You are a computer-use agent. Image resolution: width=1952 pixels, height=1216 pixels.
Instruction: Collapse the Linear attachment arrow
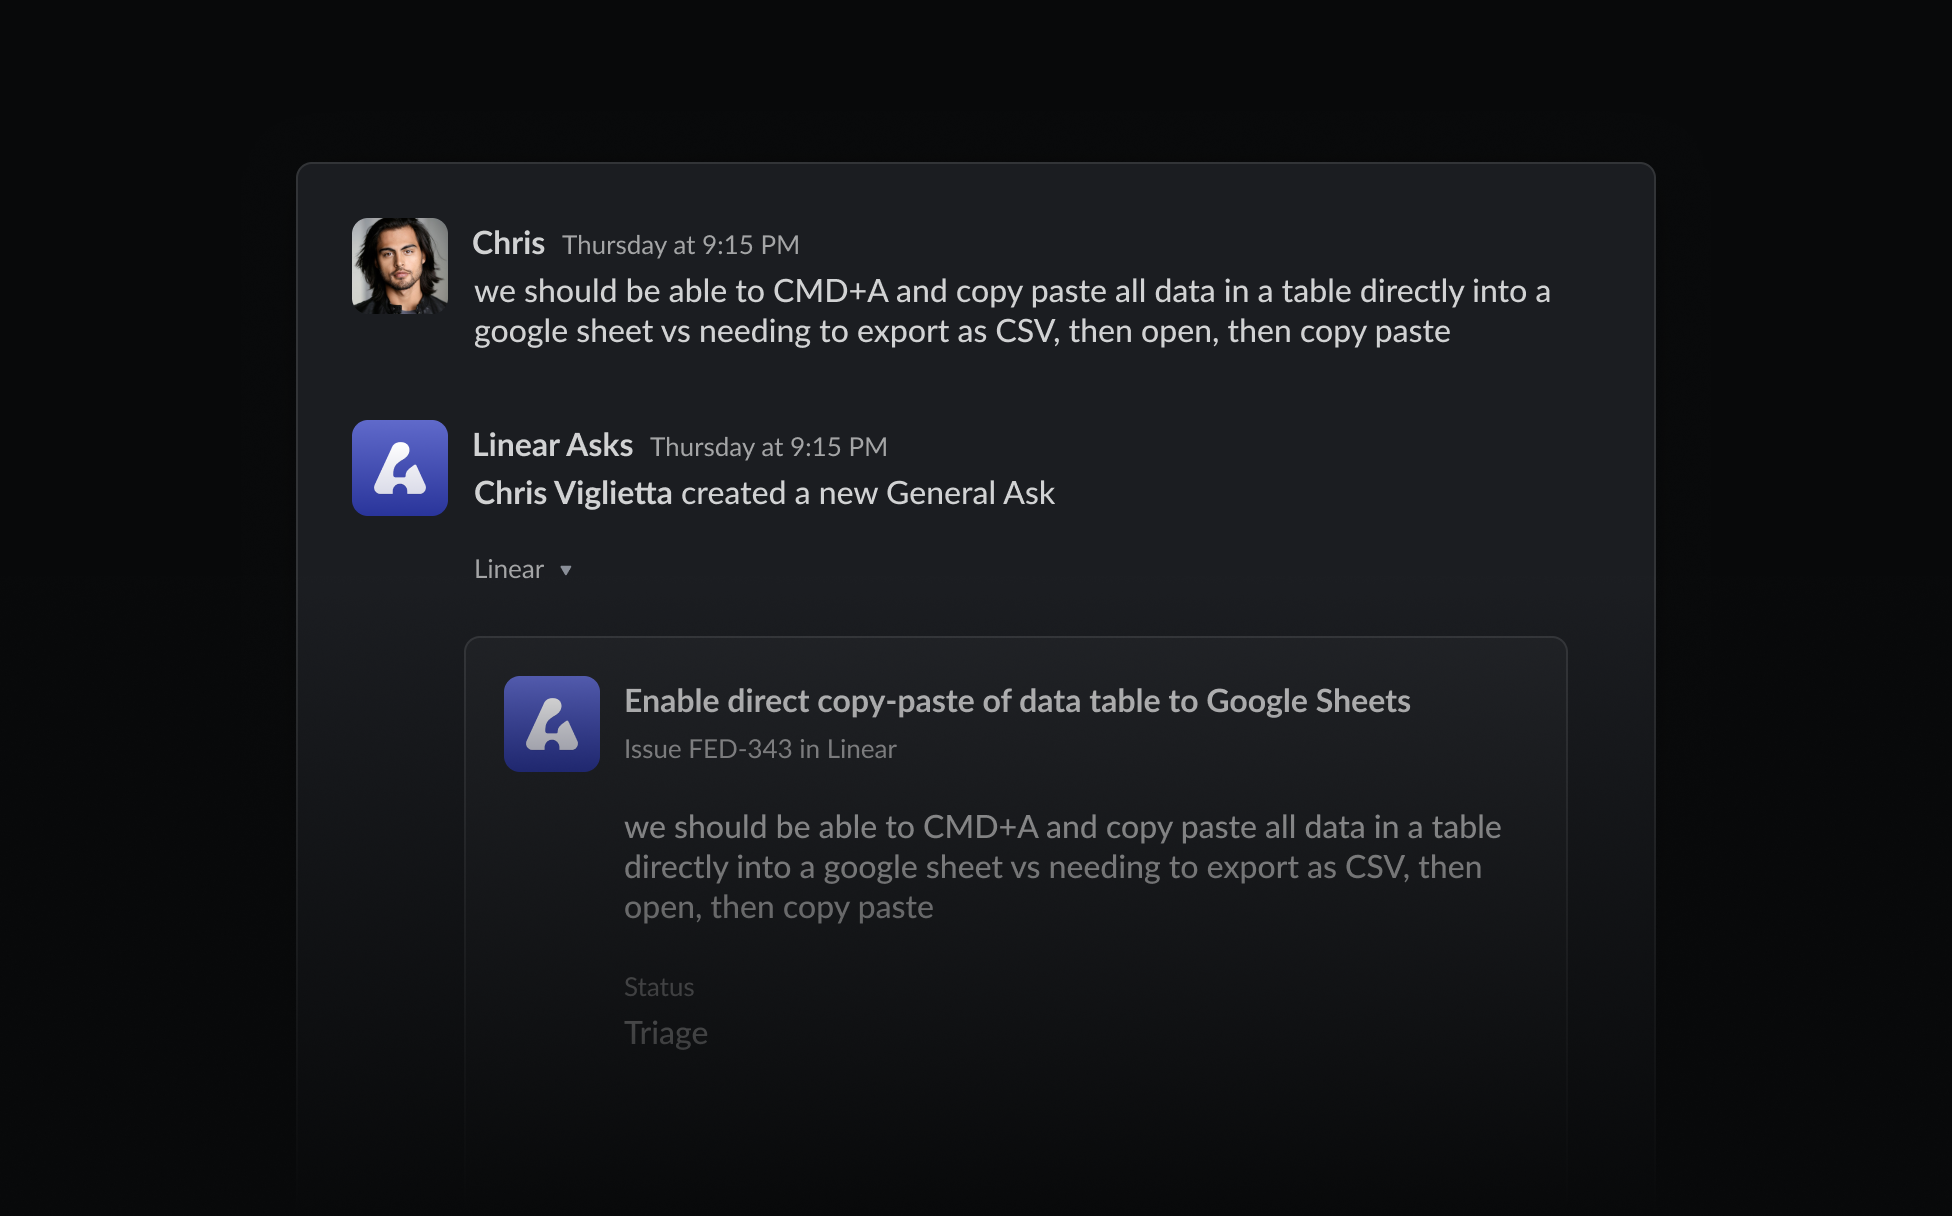coord(566,570)
